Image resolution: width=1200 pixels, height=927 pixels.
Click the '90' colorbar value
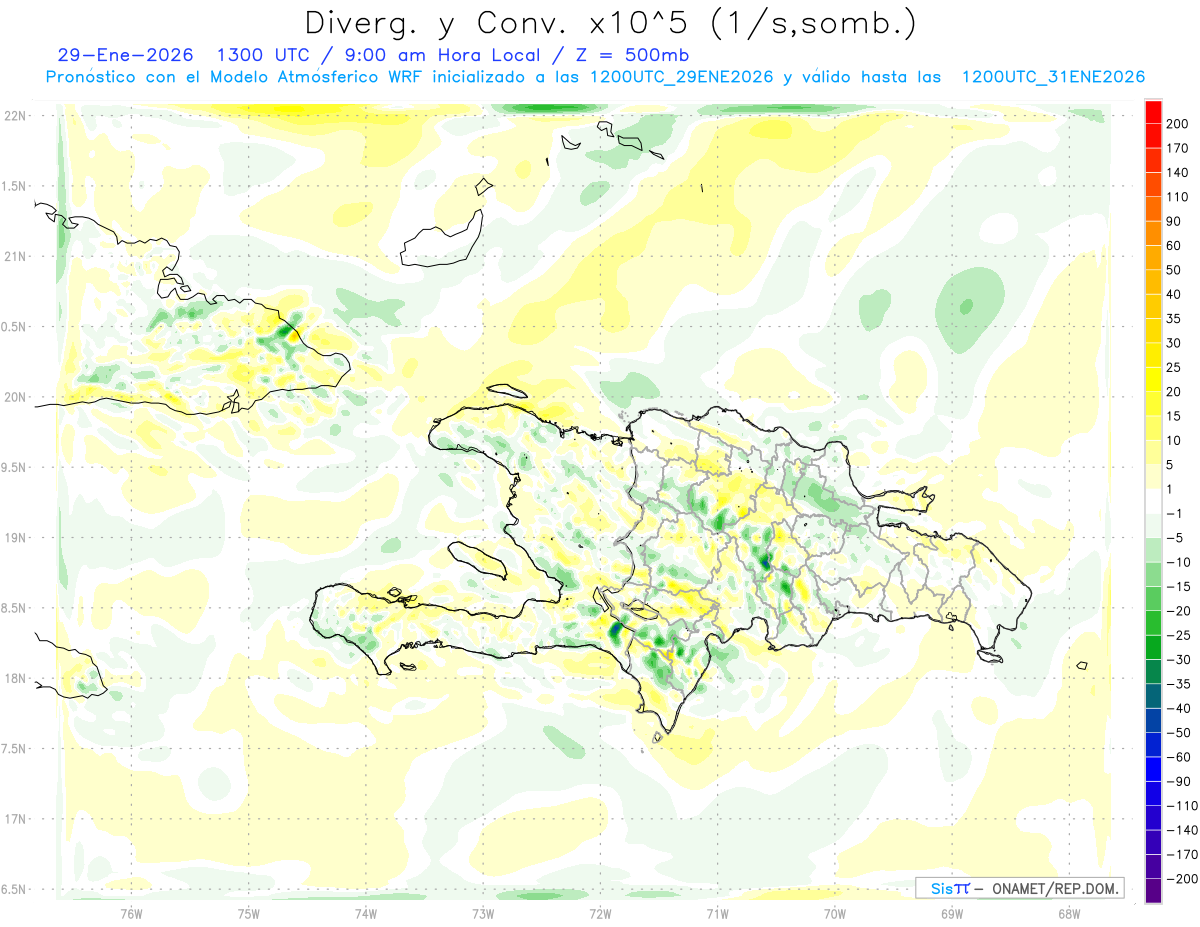click(1175, 221)
